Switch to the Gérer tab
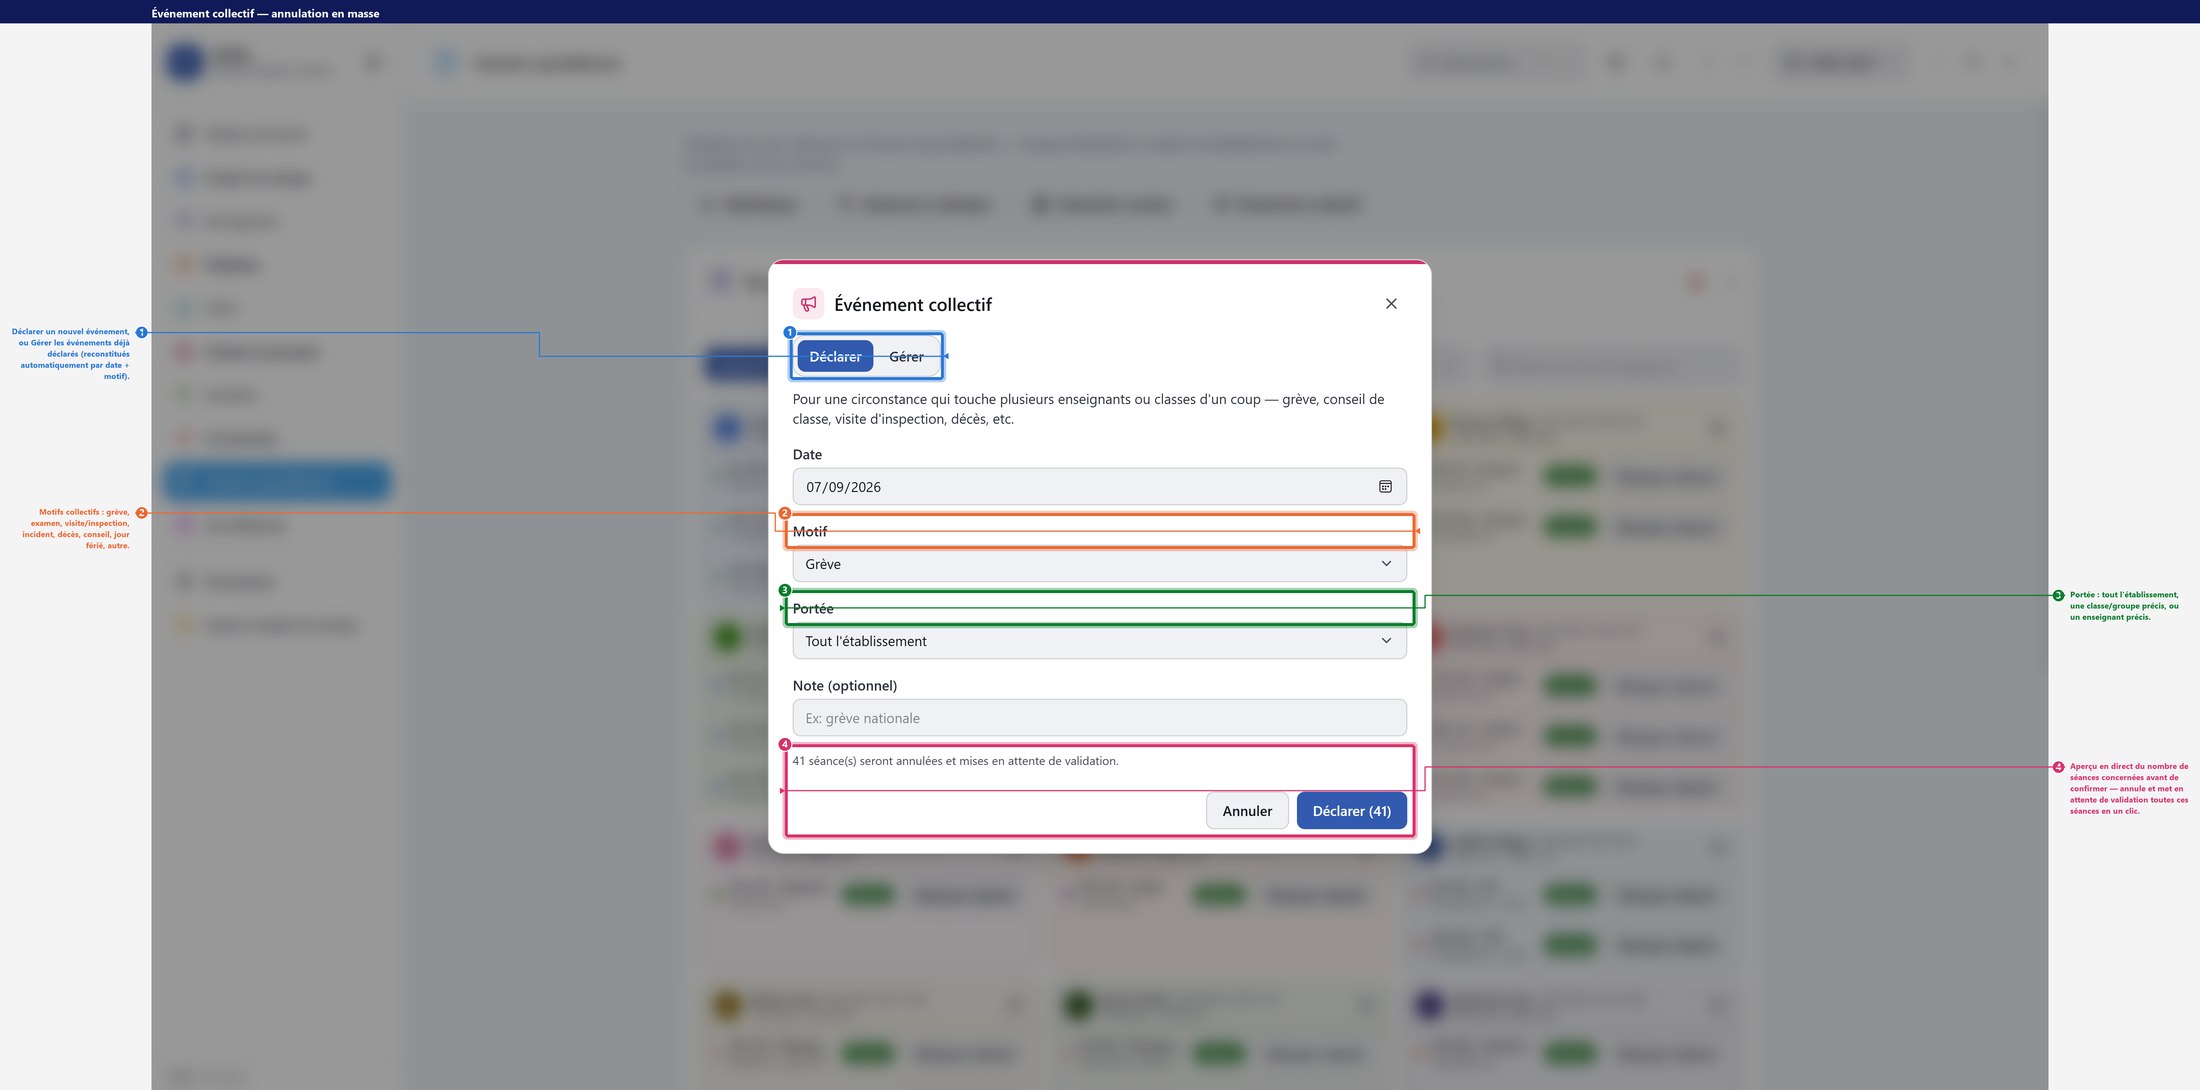 pyautogui.click(x=906, y=357)
